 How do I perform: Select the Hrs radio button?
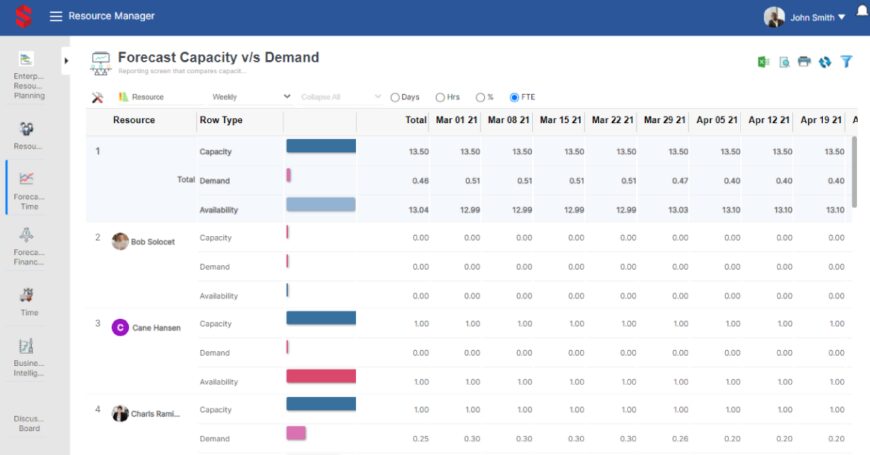(x=441, y=97)
